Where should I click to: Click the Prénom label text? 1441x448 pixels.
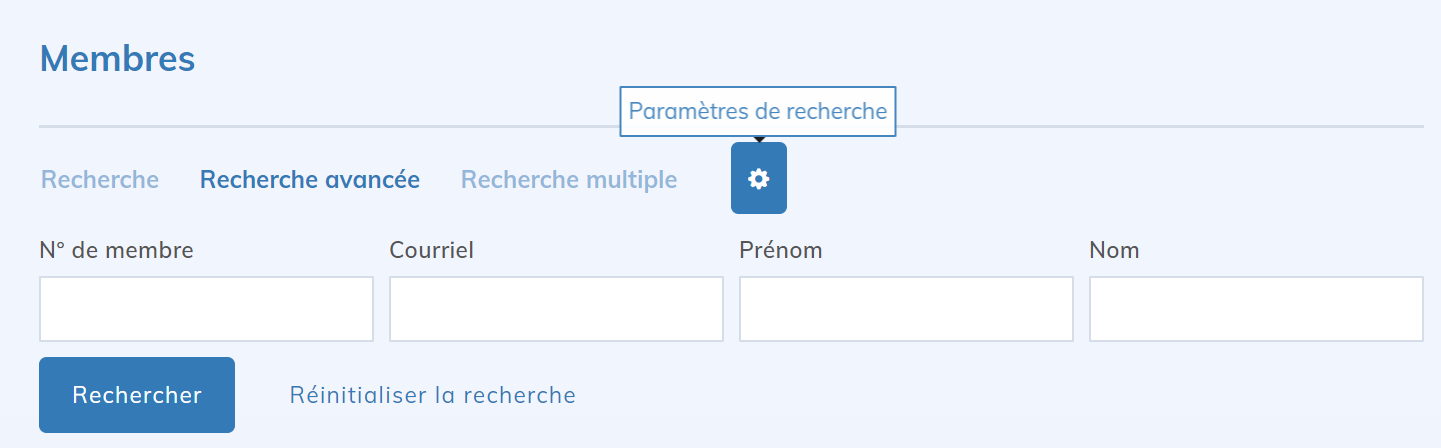tap(781, 250)
